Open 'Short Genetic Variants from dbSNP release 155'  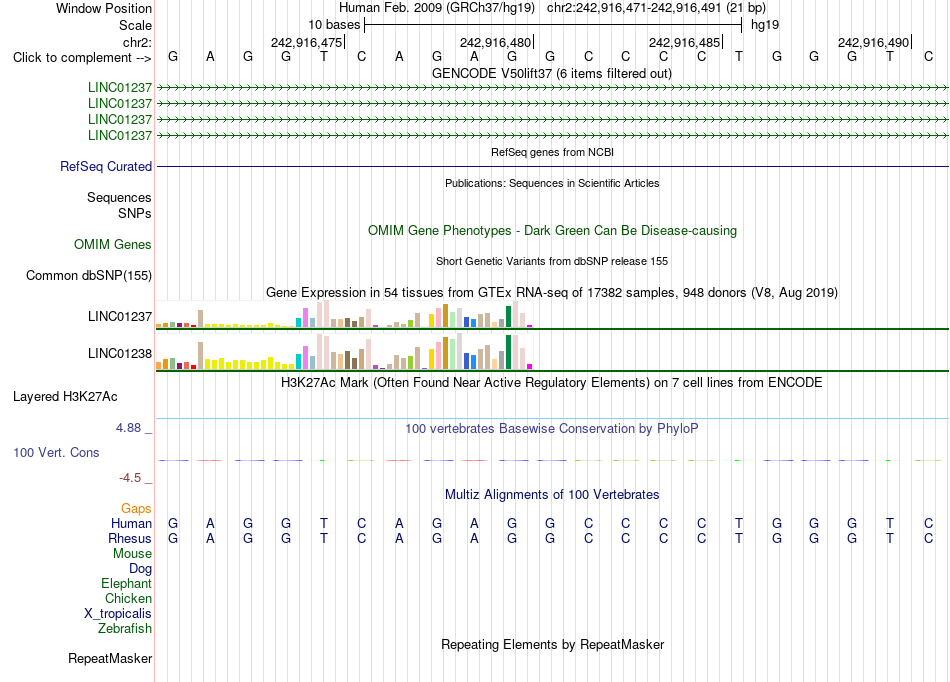click(x=552, y=261)
